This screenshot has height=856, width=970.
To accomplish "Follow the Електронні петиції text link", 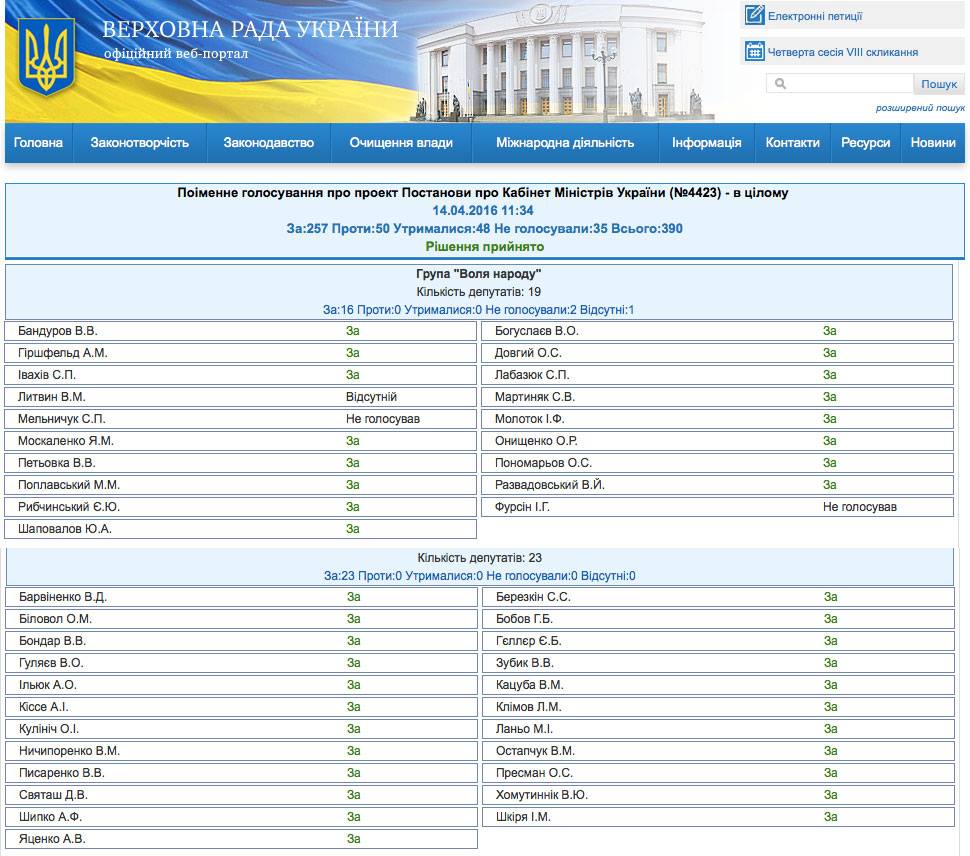I will (x=815, y=16).
